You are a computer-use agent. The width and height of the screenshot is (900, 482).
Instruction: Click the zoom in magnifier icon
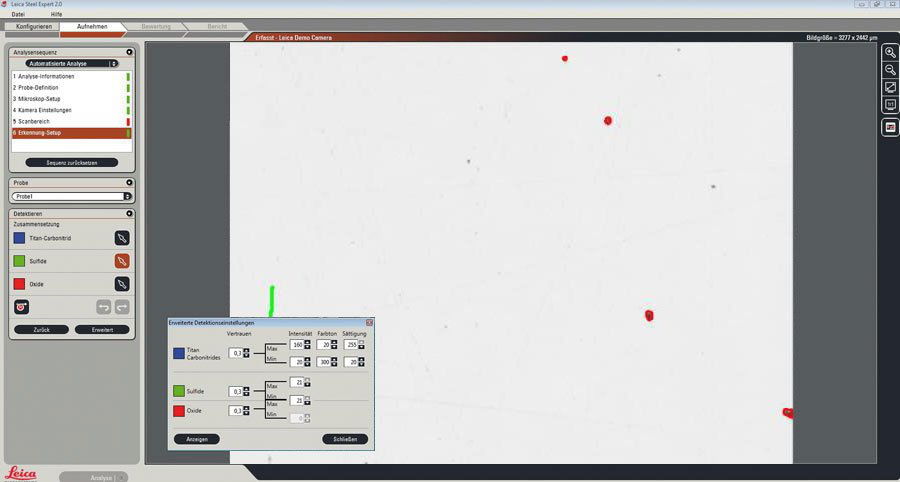890,52
